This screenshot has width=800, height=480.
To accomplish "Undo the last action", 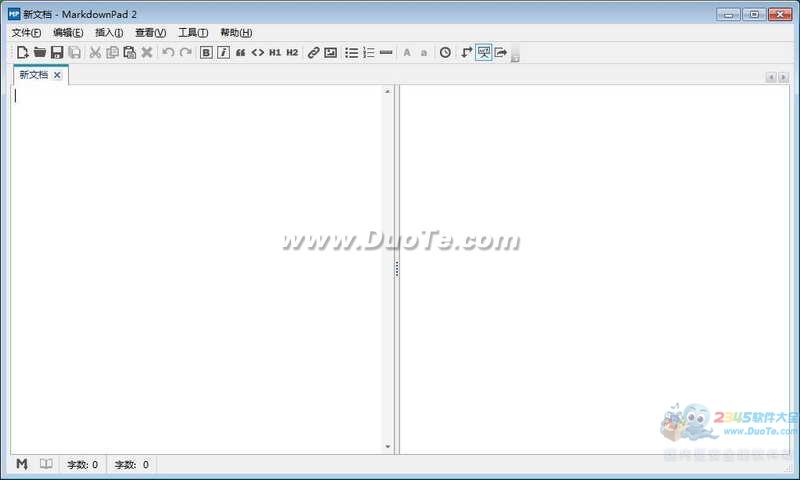I will click(168, 52).
